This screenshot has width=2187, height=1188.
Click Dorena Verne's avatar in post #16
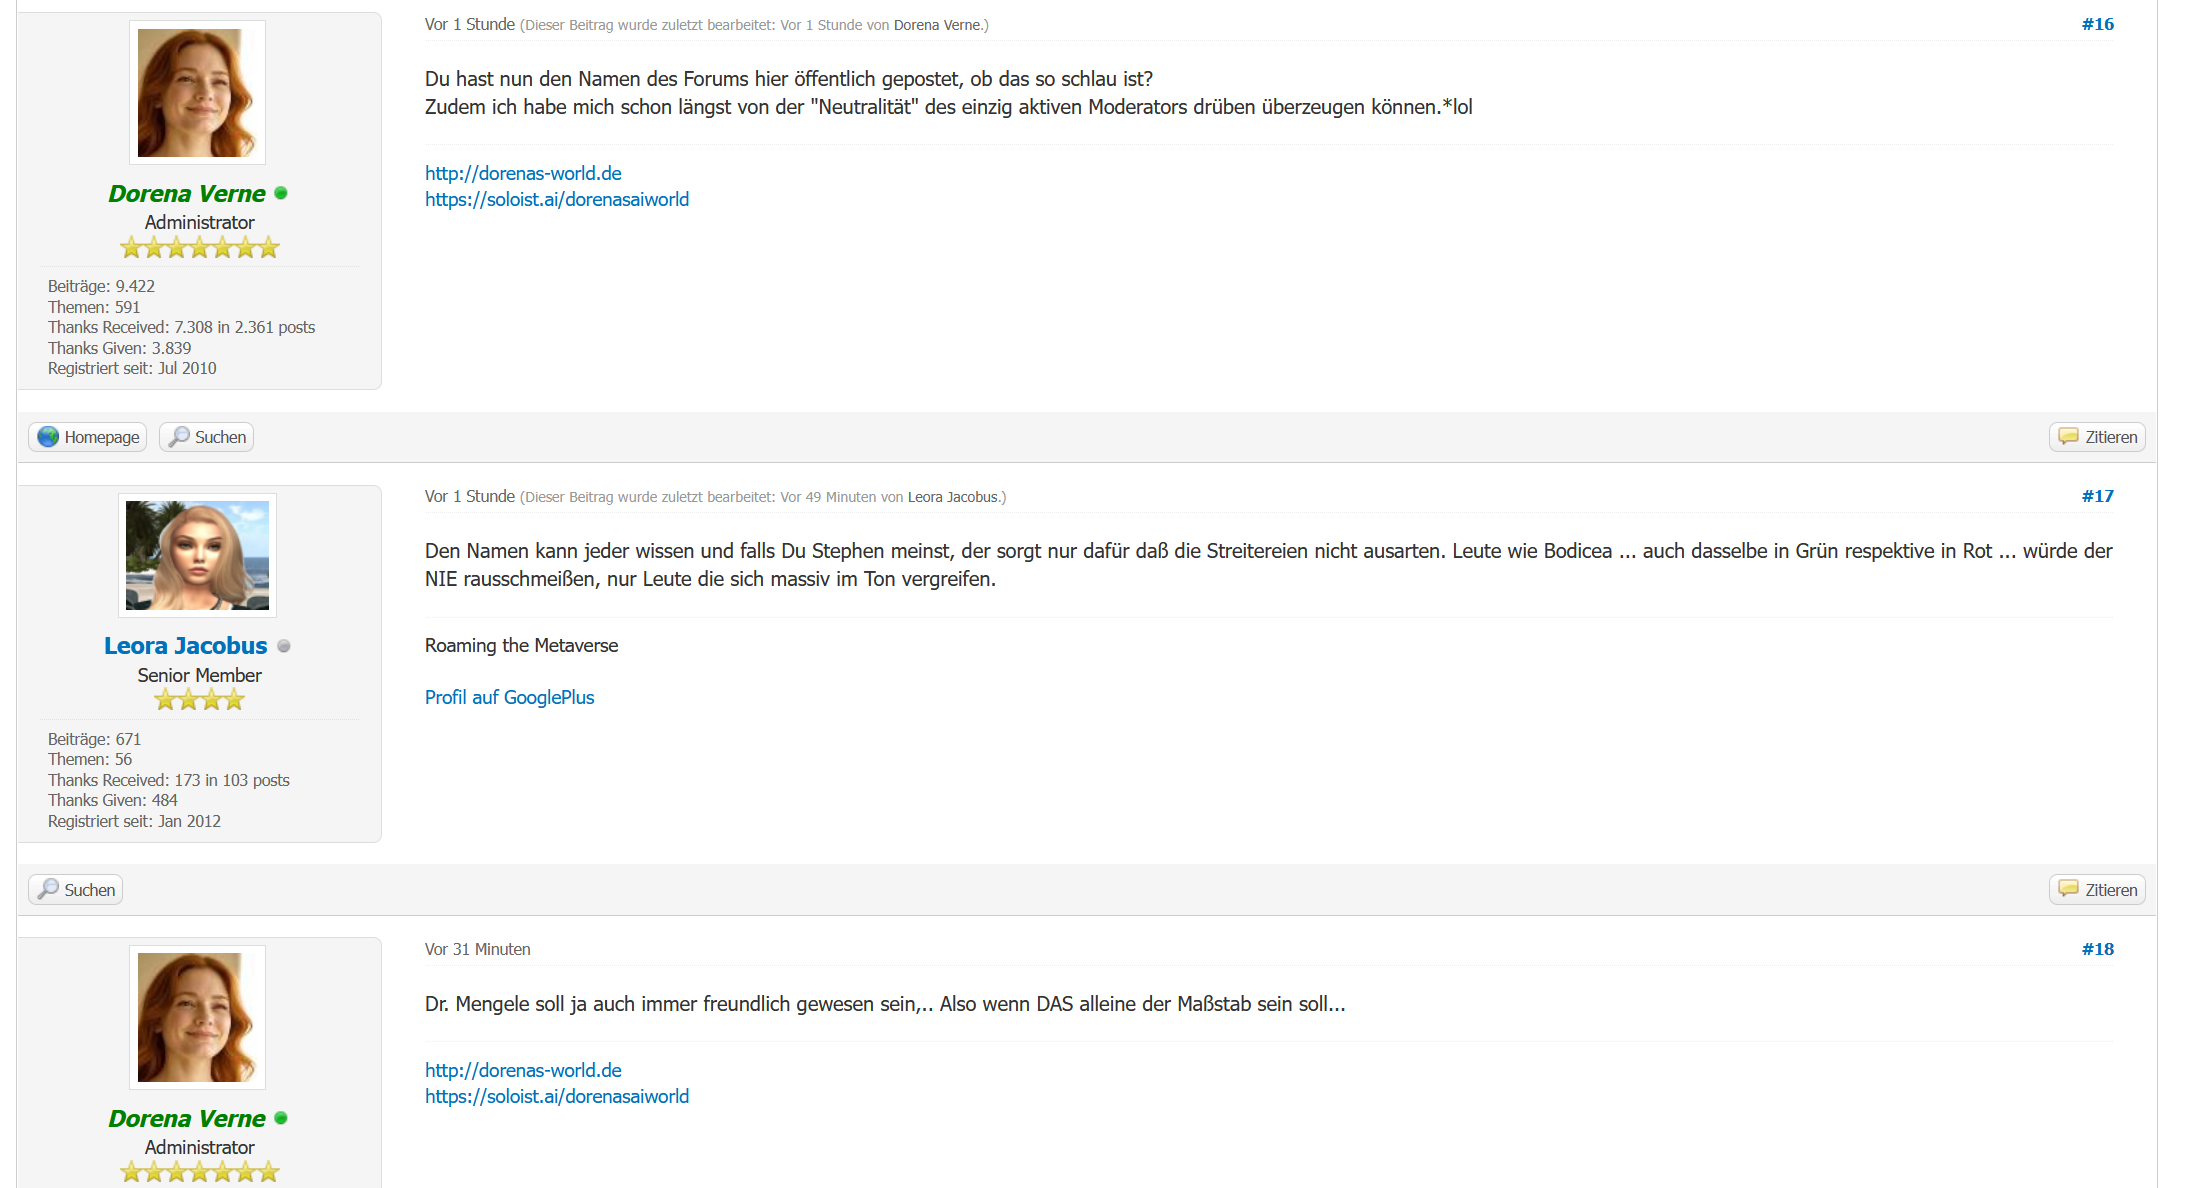click(197, 92)
